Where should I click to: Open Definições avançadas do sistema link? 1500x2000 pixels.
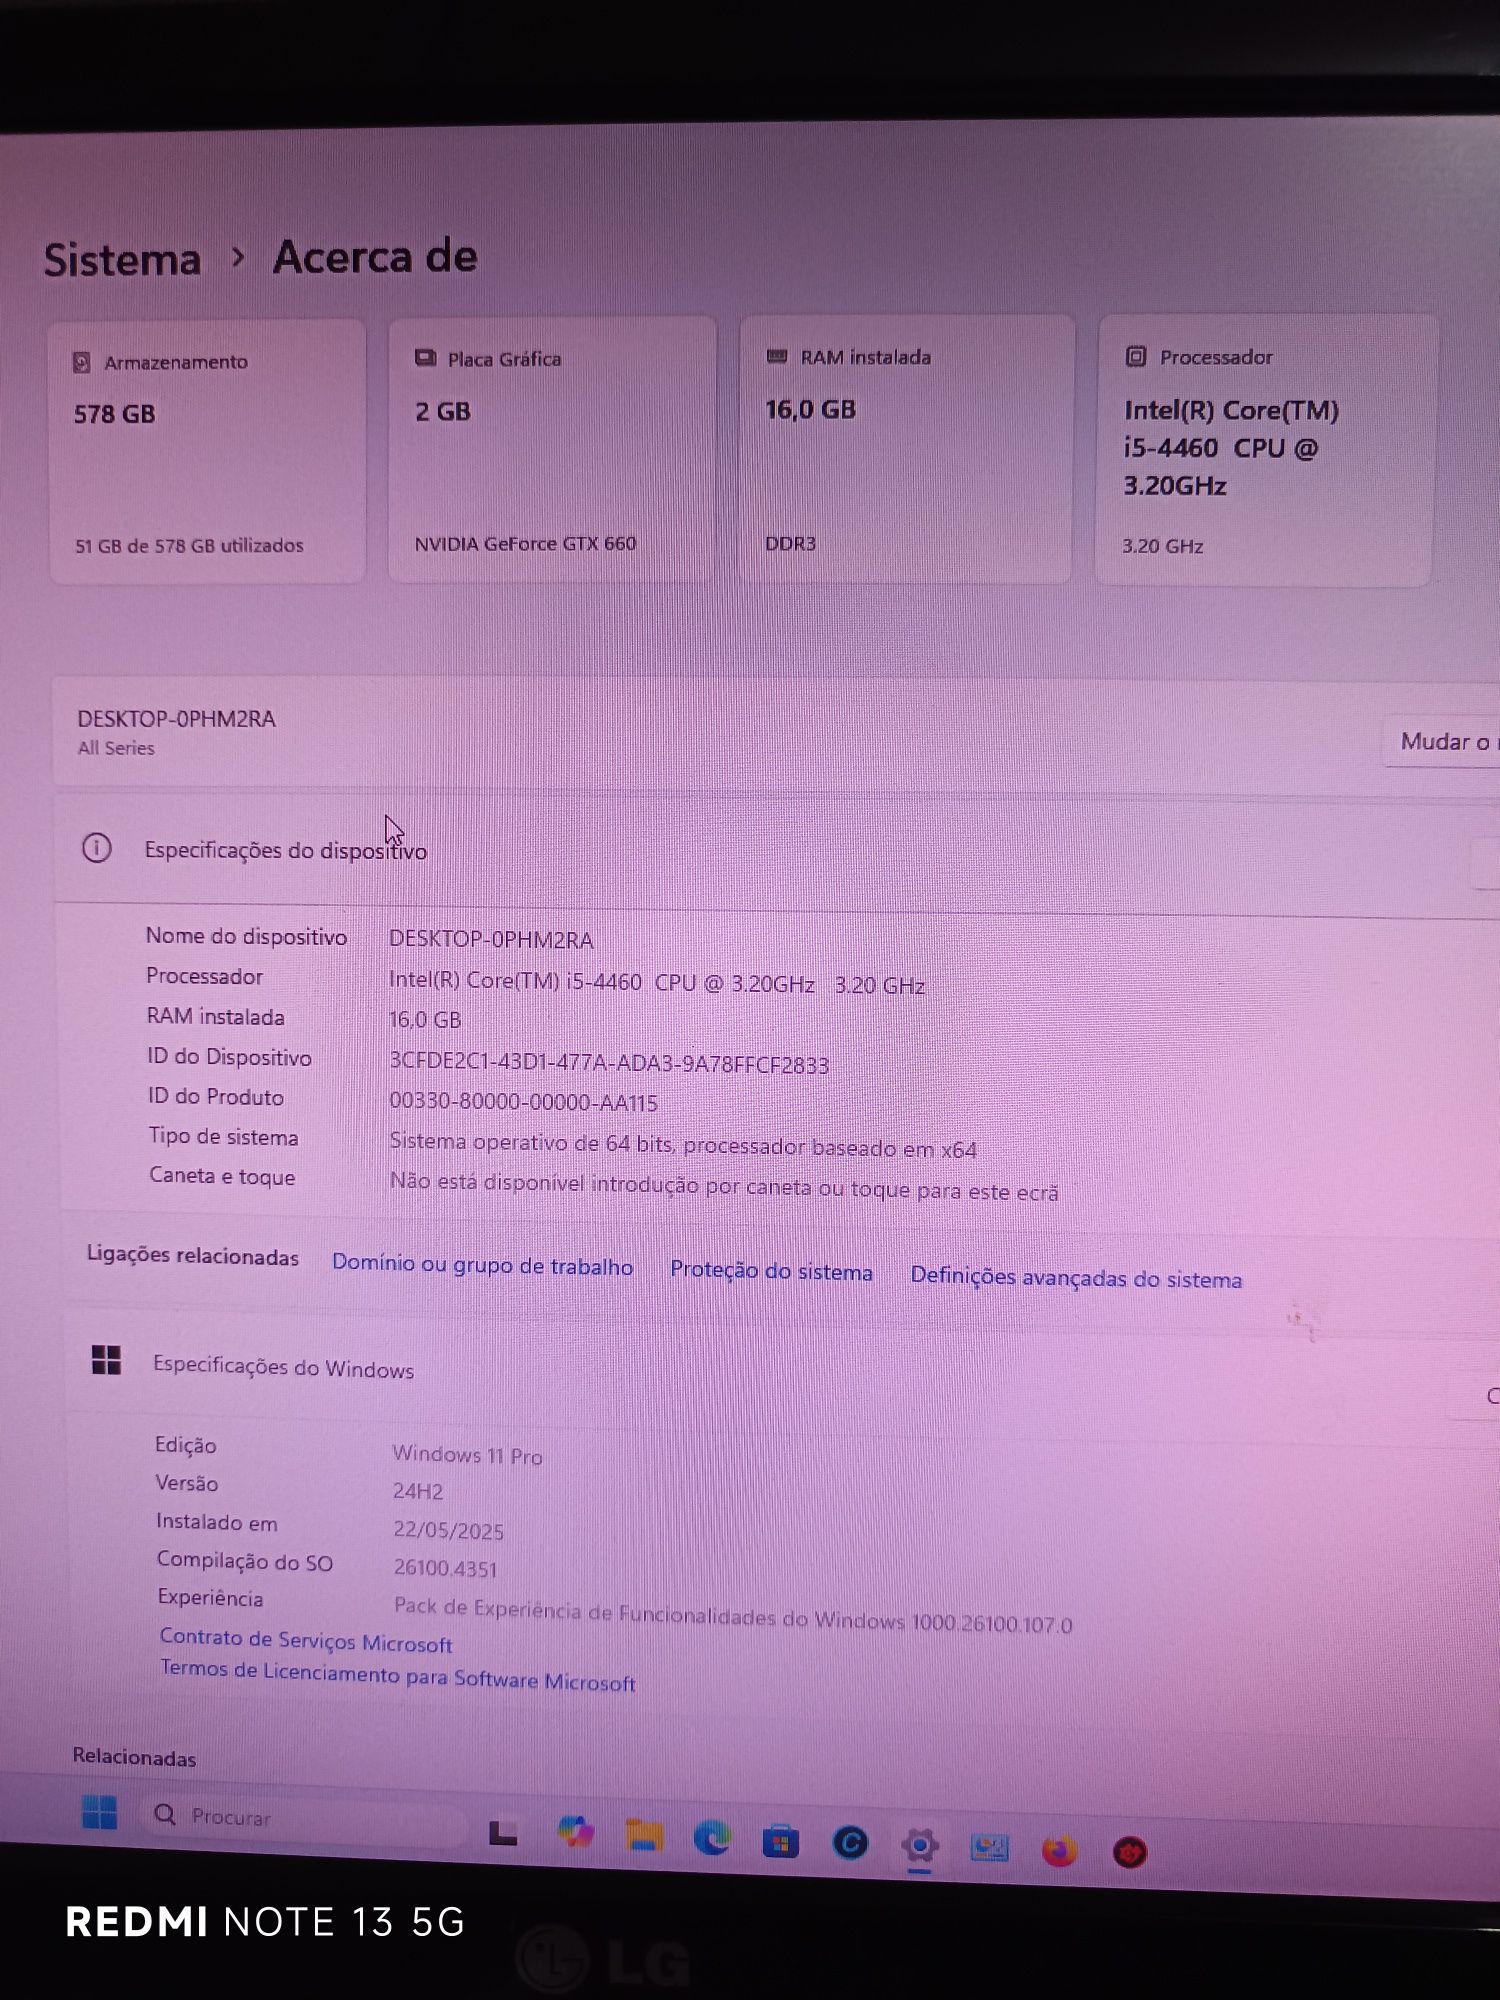(1076, 1277)
